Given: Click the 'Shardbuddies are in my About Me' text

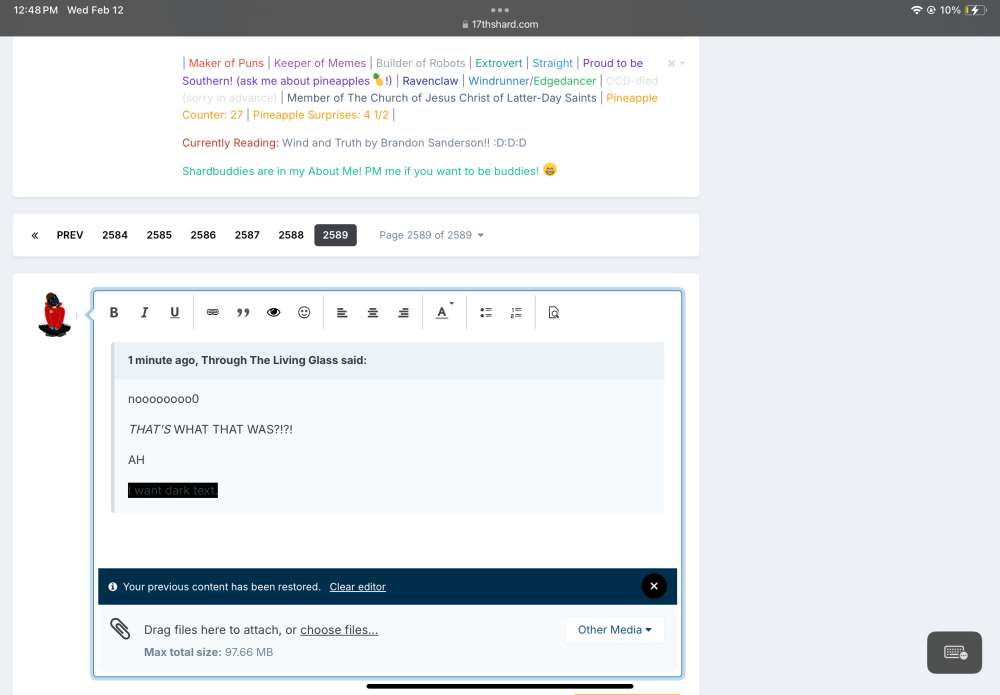Looking at the screenshot, I should pos(360,171).
